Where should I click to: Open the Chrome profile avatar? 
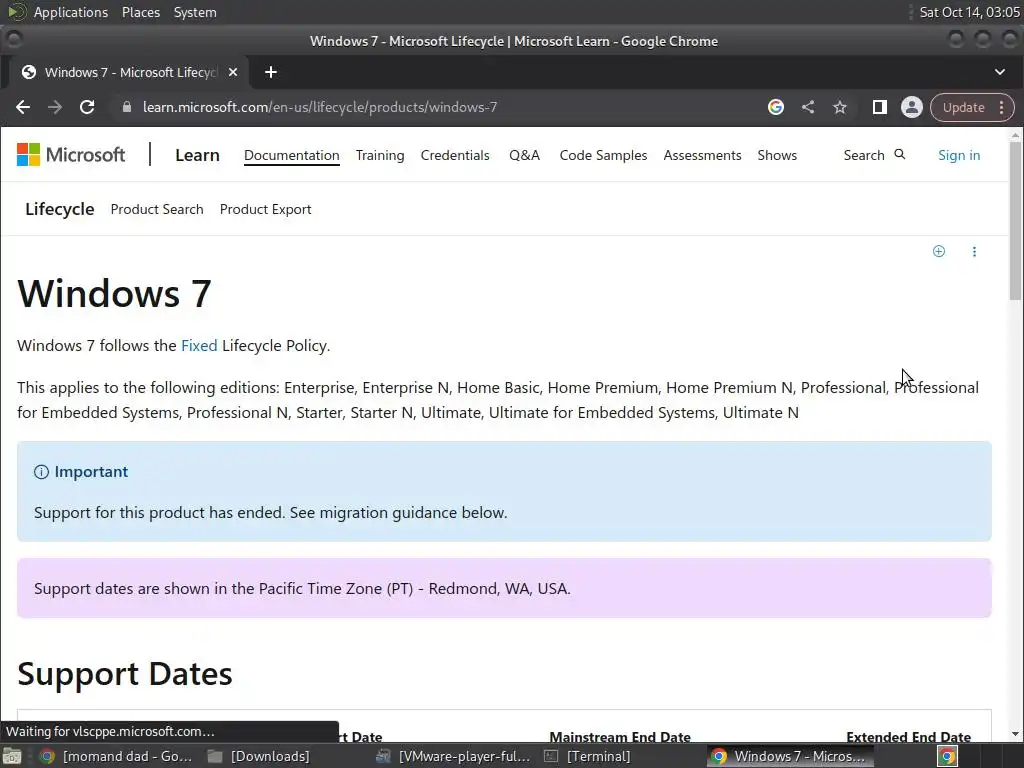click(912, 107)
